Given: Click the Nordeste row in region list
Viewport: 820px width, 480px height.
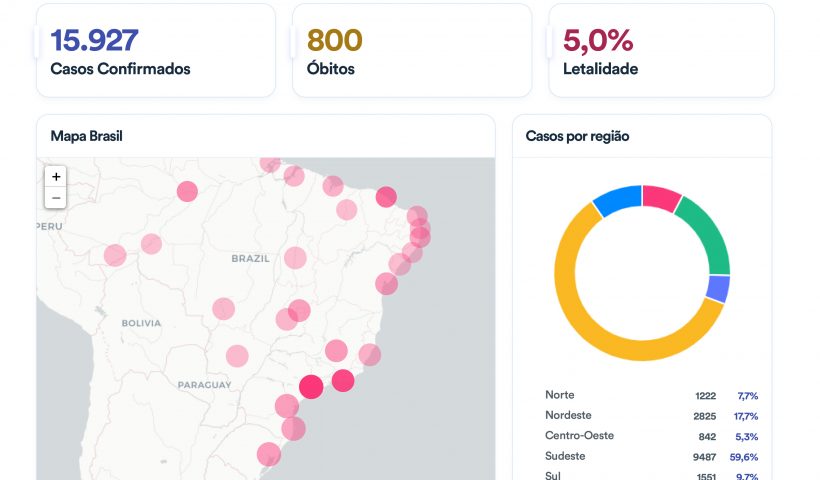Looking at the screenshot, I should pyautogui.click(x=650, y=415).
